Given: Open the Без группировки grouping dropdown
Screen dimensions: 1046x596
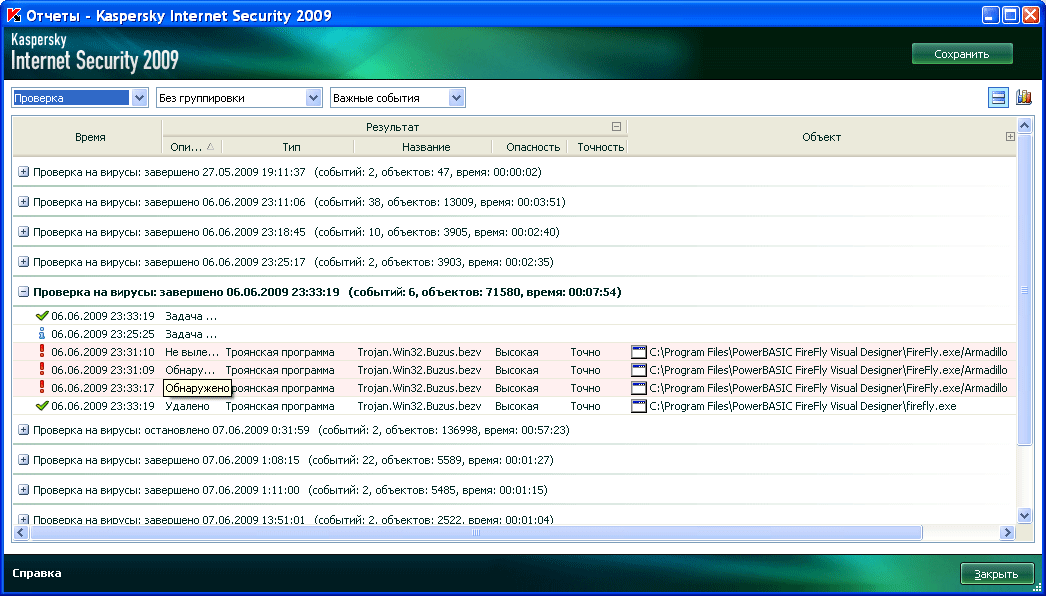Looking at the screenshot, I should coord(314,98).
